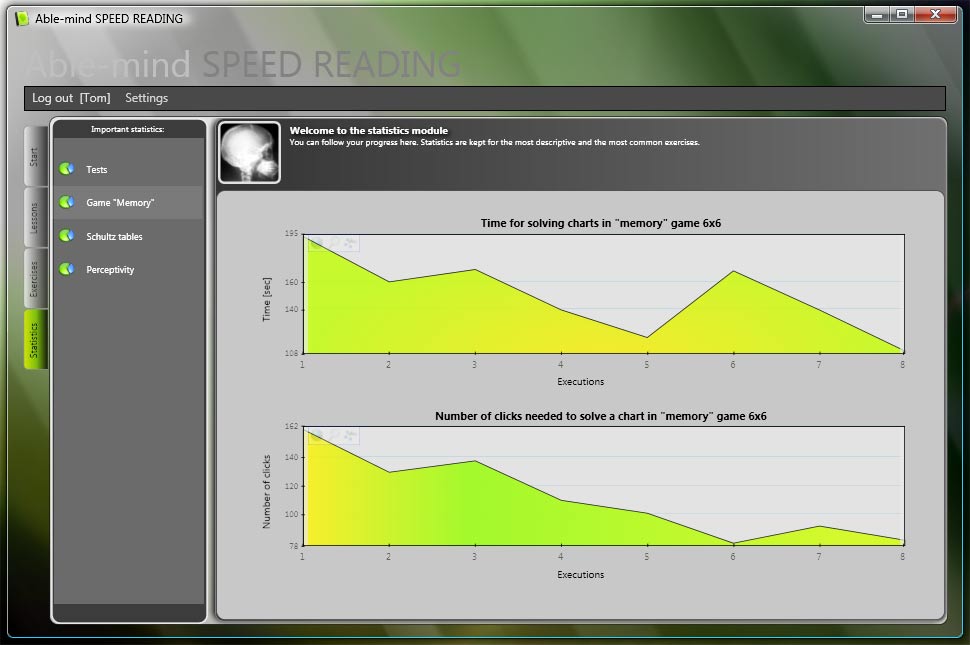
Task: Open Schultz tables statistics
Action: (x=129, y=236)
